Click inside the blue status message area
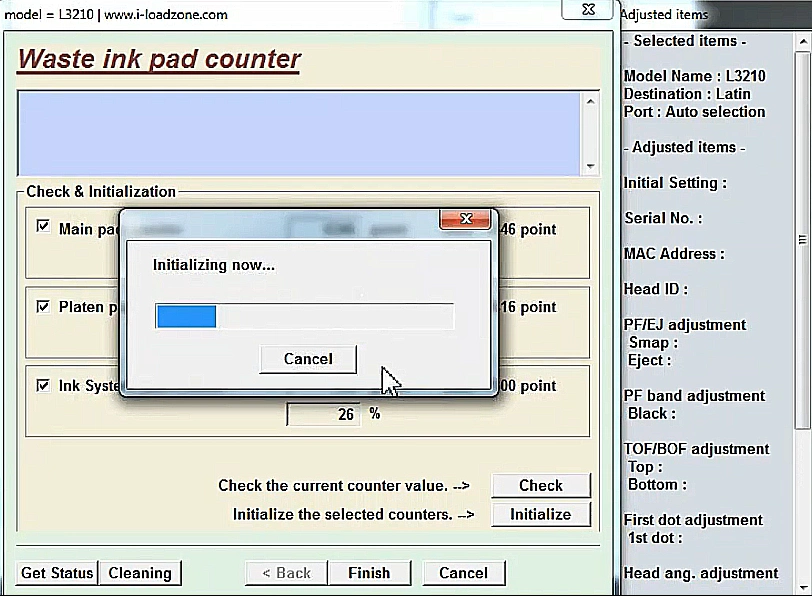 [x=300, y=135]
